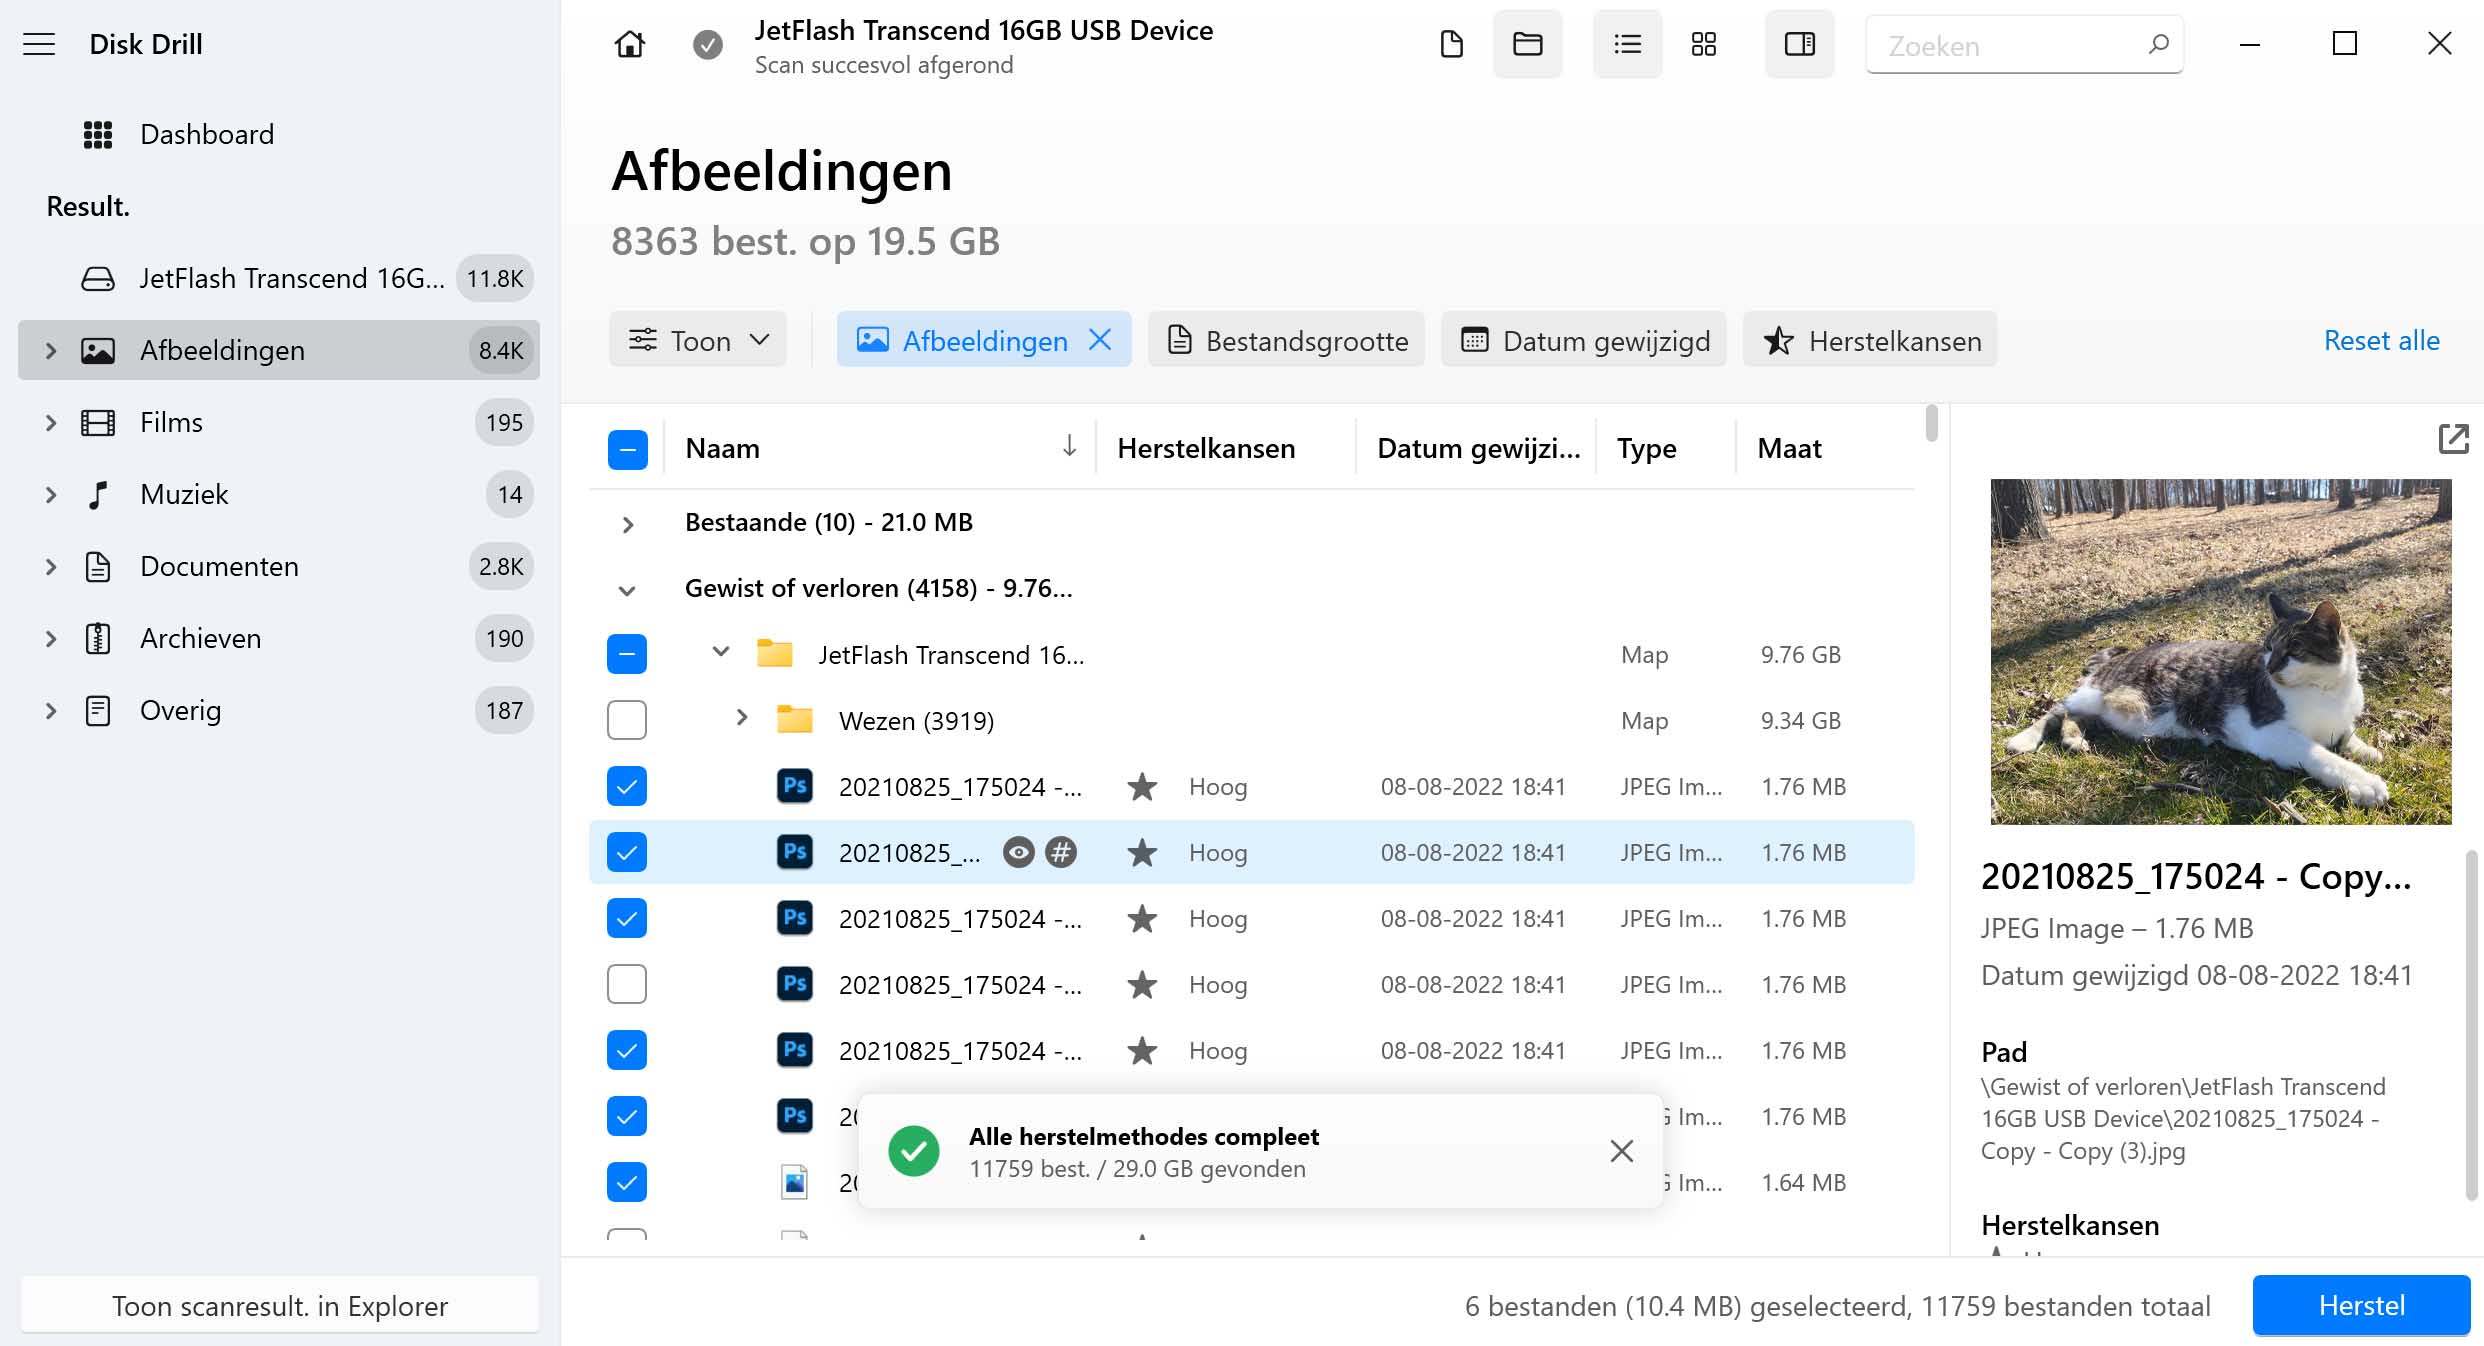Image resolution: width=2484 pixels, height=1346 pixels.
Task: Collapse the JetFlash Transcend 16 folder
Action: click(x=720, y=652)
